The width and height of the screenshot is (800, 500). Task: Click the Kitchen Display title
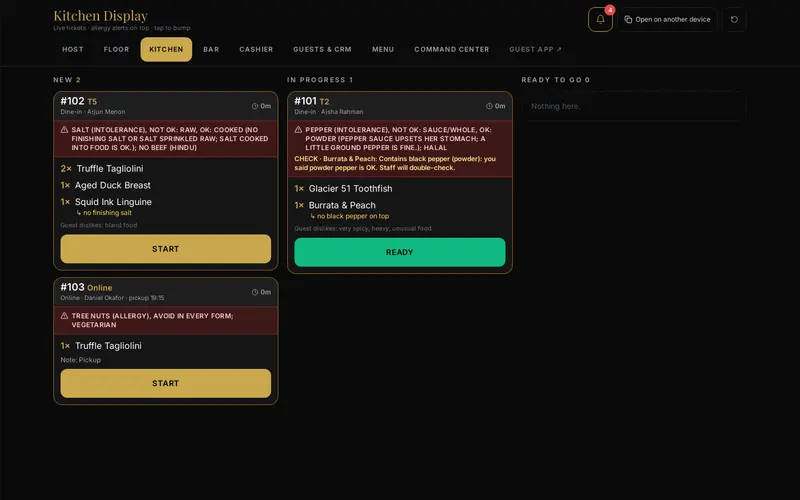point(101,16)
